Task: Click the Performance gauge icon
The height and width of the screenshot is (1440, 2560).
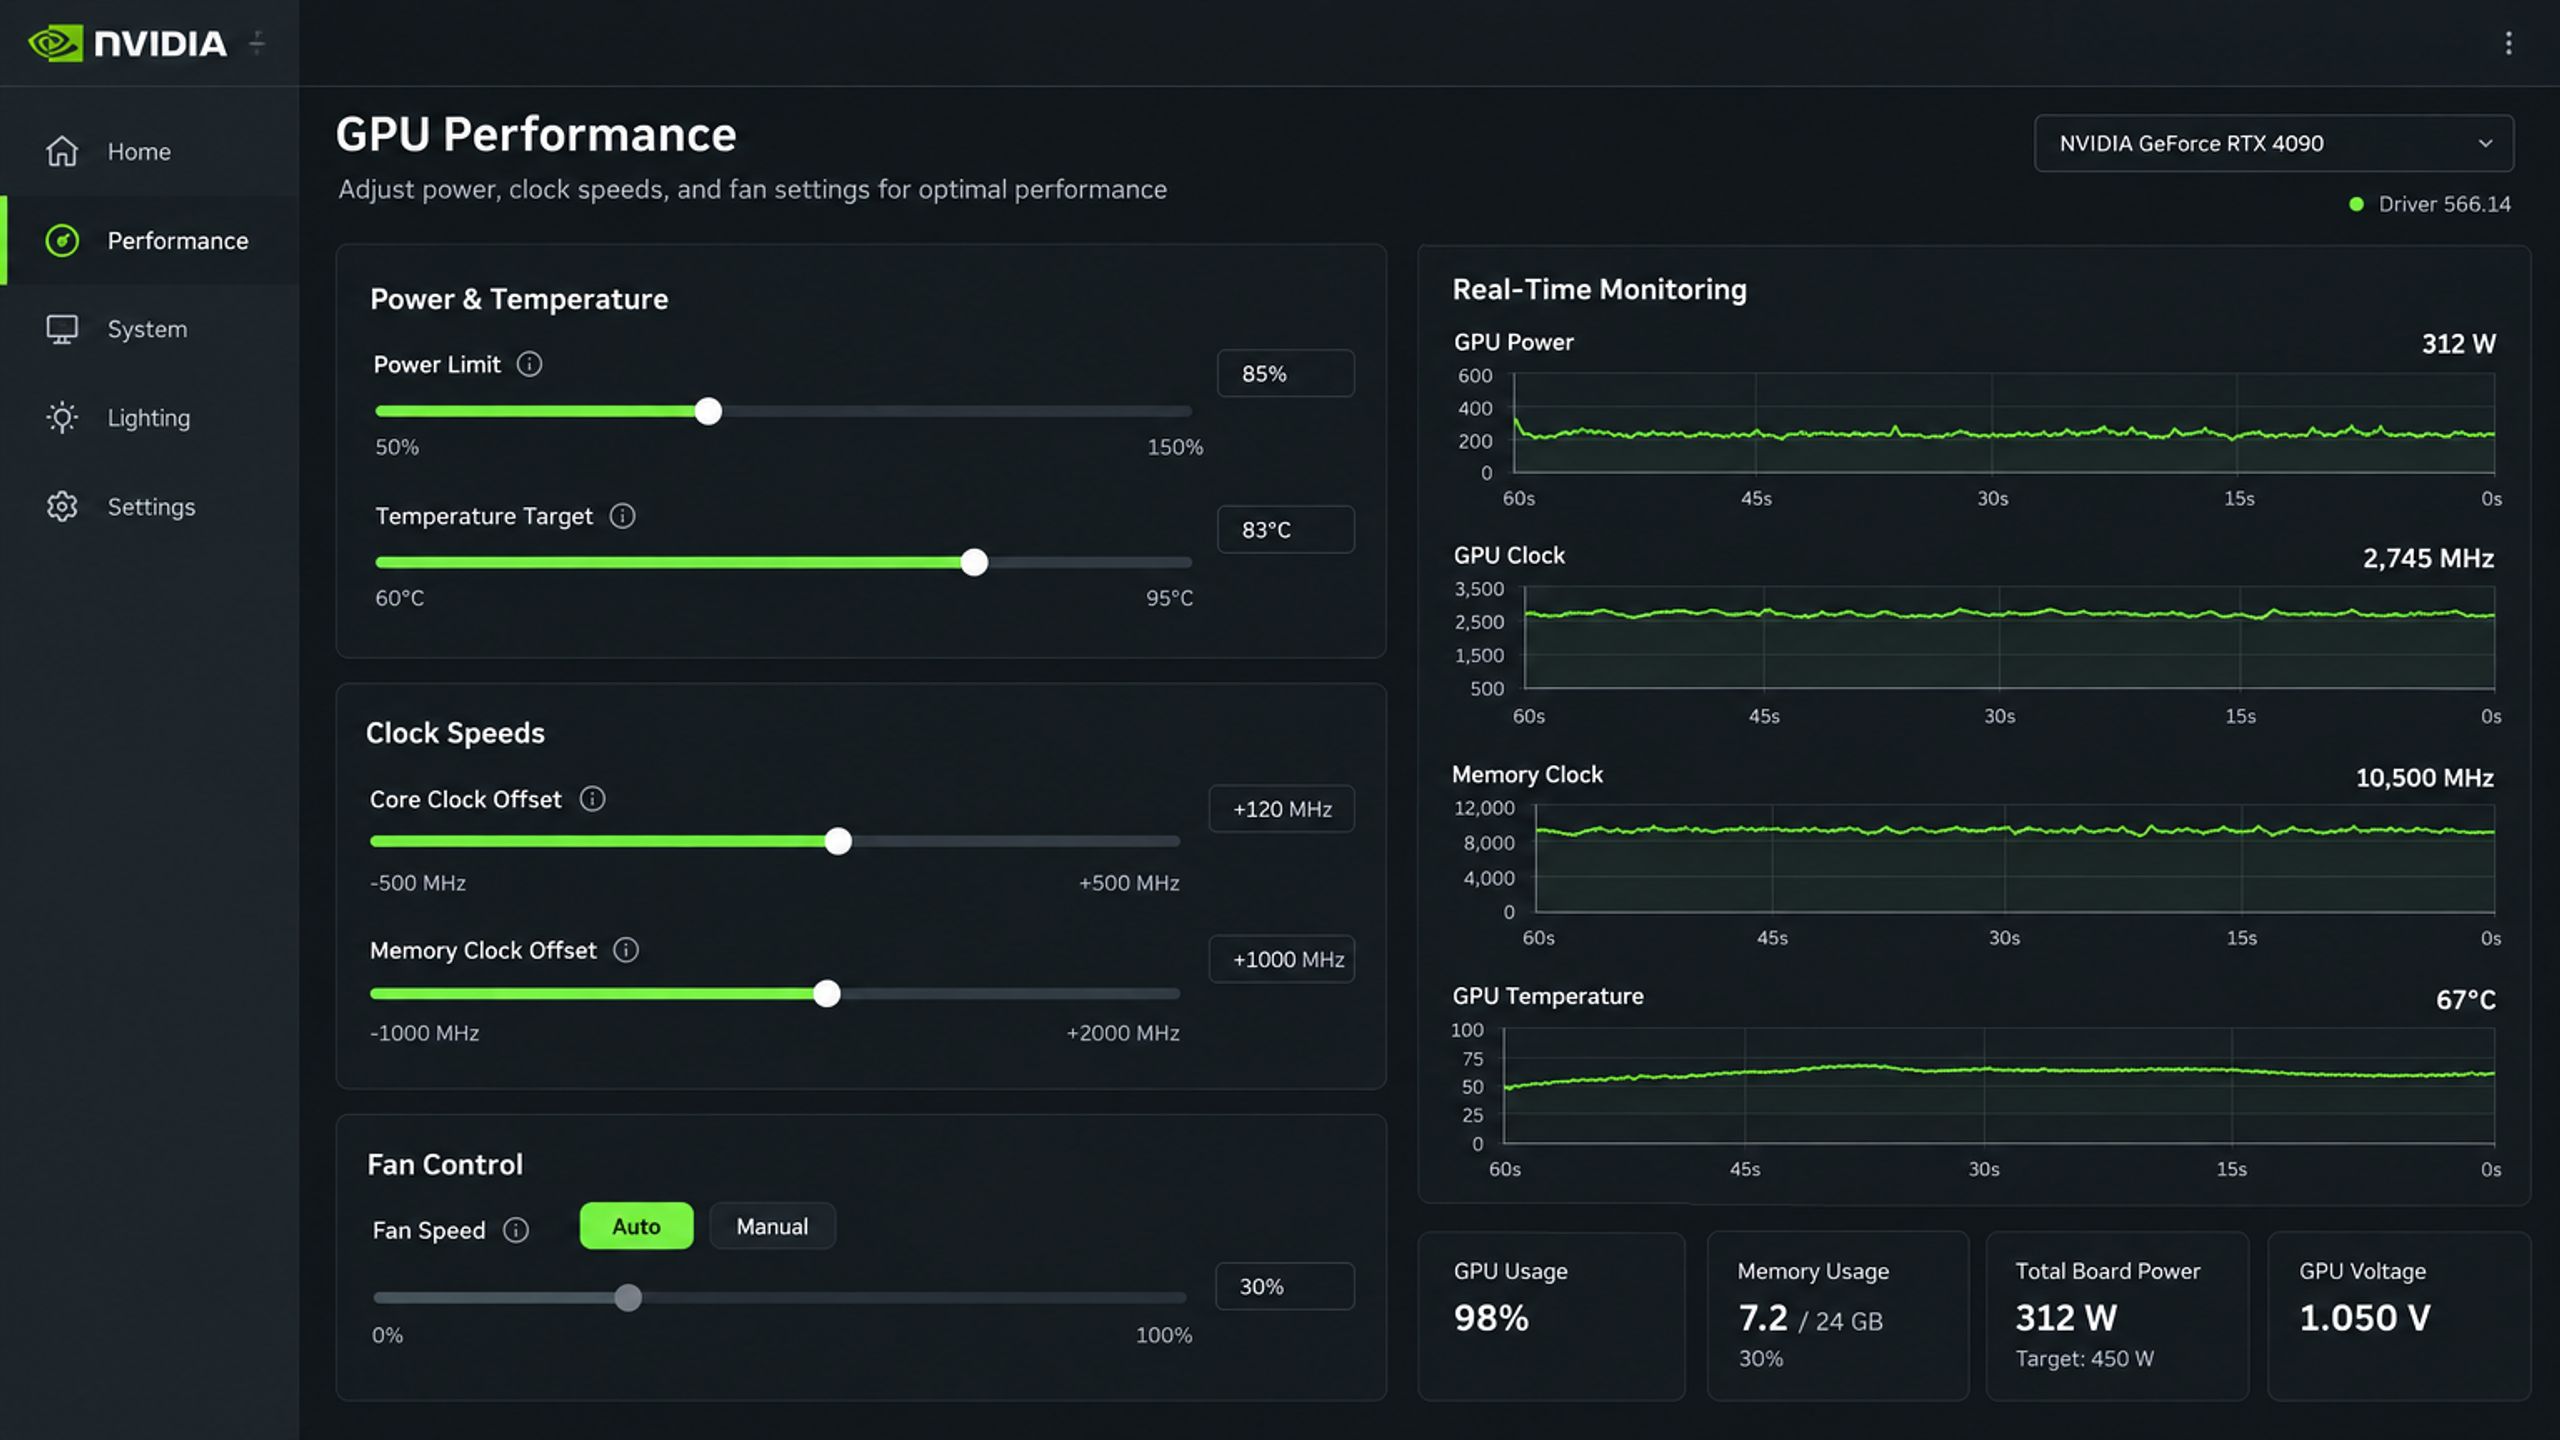Action: [62, 240]
